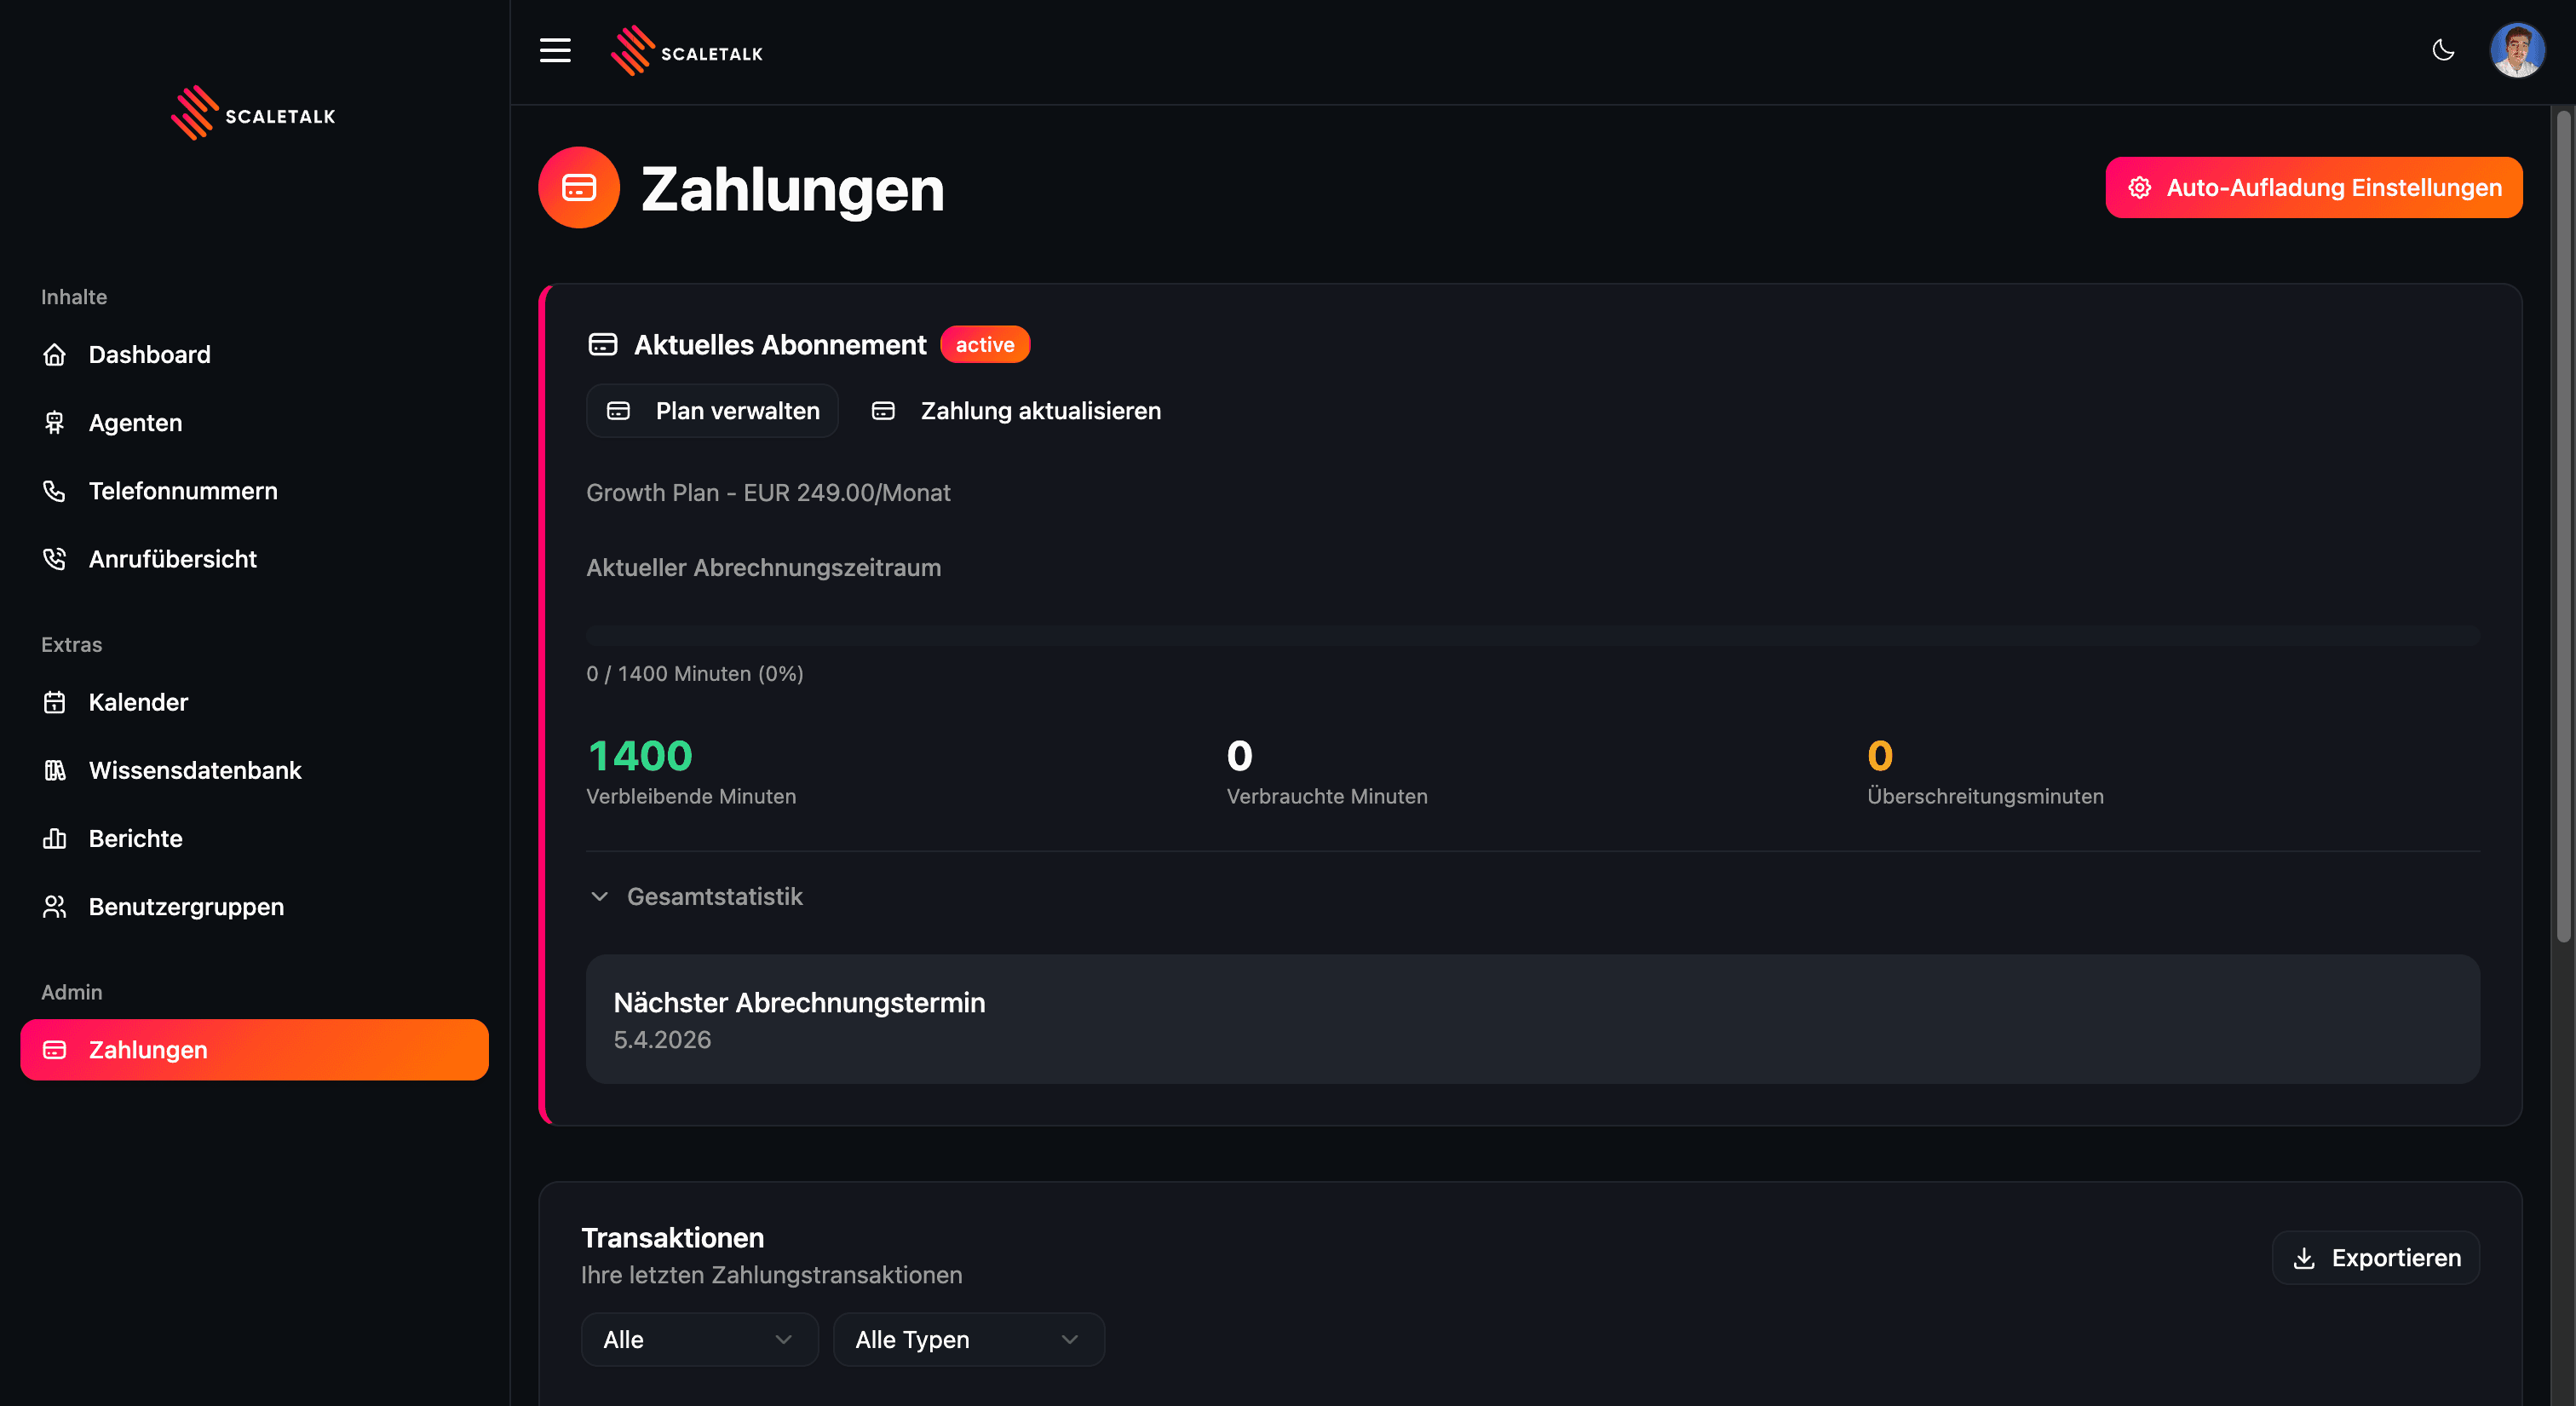
Task: Open Wissensdatenbank via the book icon
Action: point(55,770)
